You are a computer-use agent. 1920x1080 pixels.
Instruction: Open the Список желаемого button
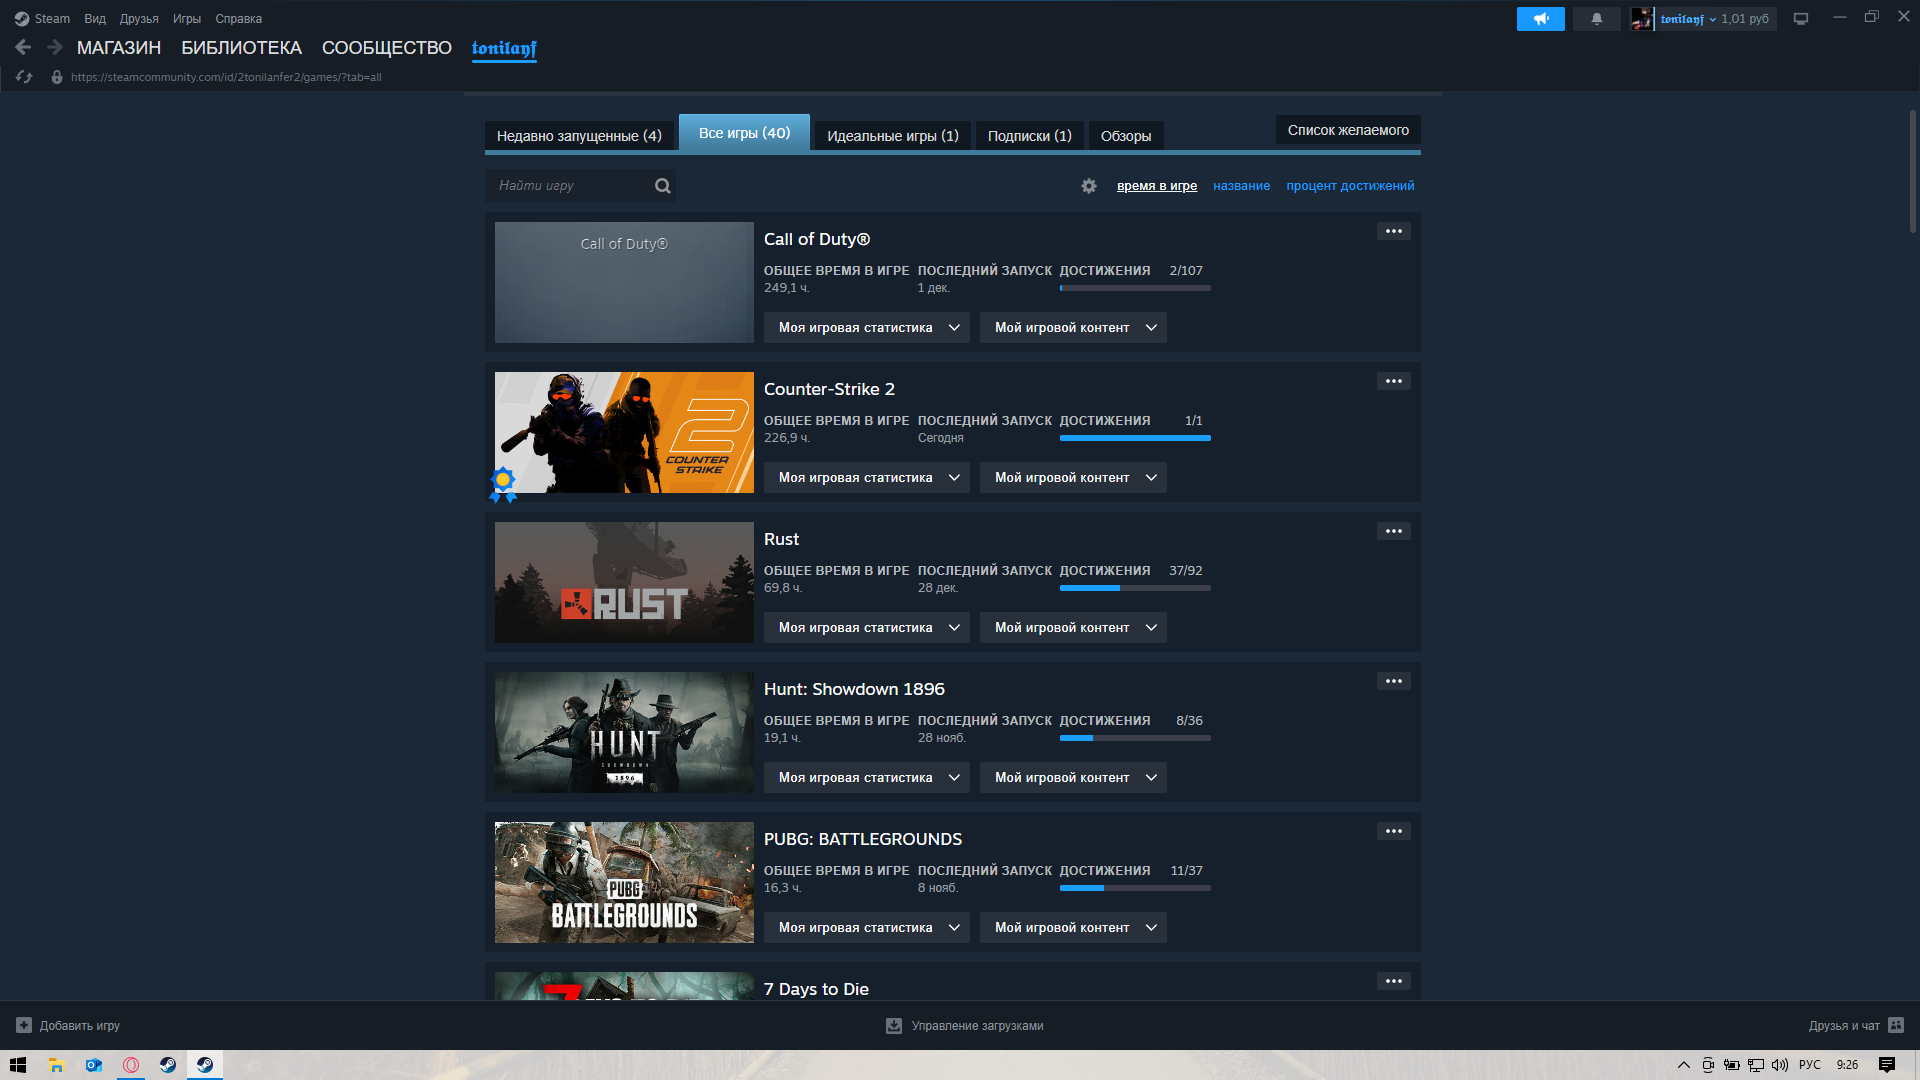tap(1348, 130)
